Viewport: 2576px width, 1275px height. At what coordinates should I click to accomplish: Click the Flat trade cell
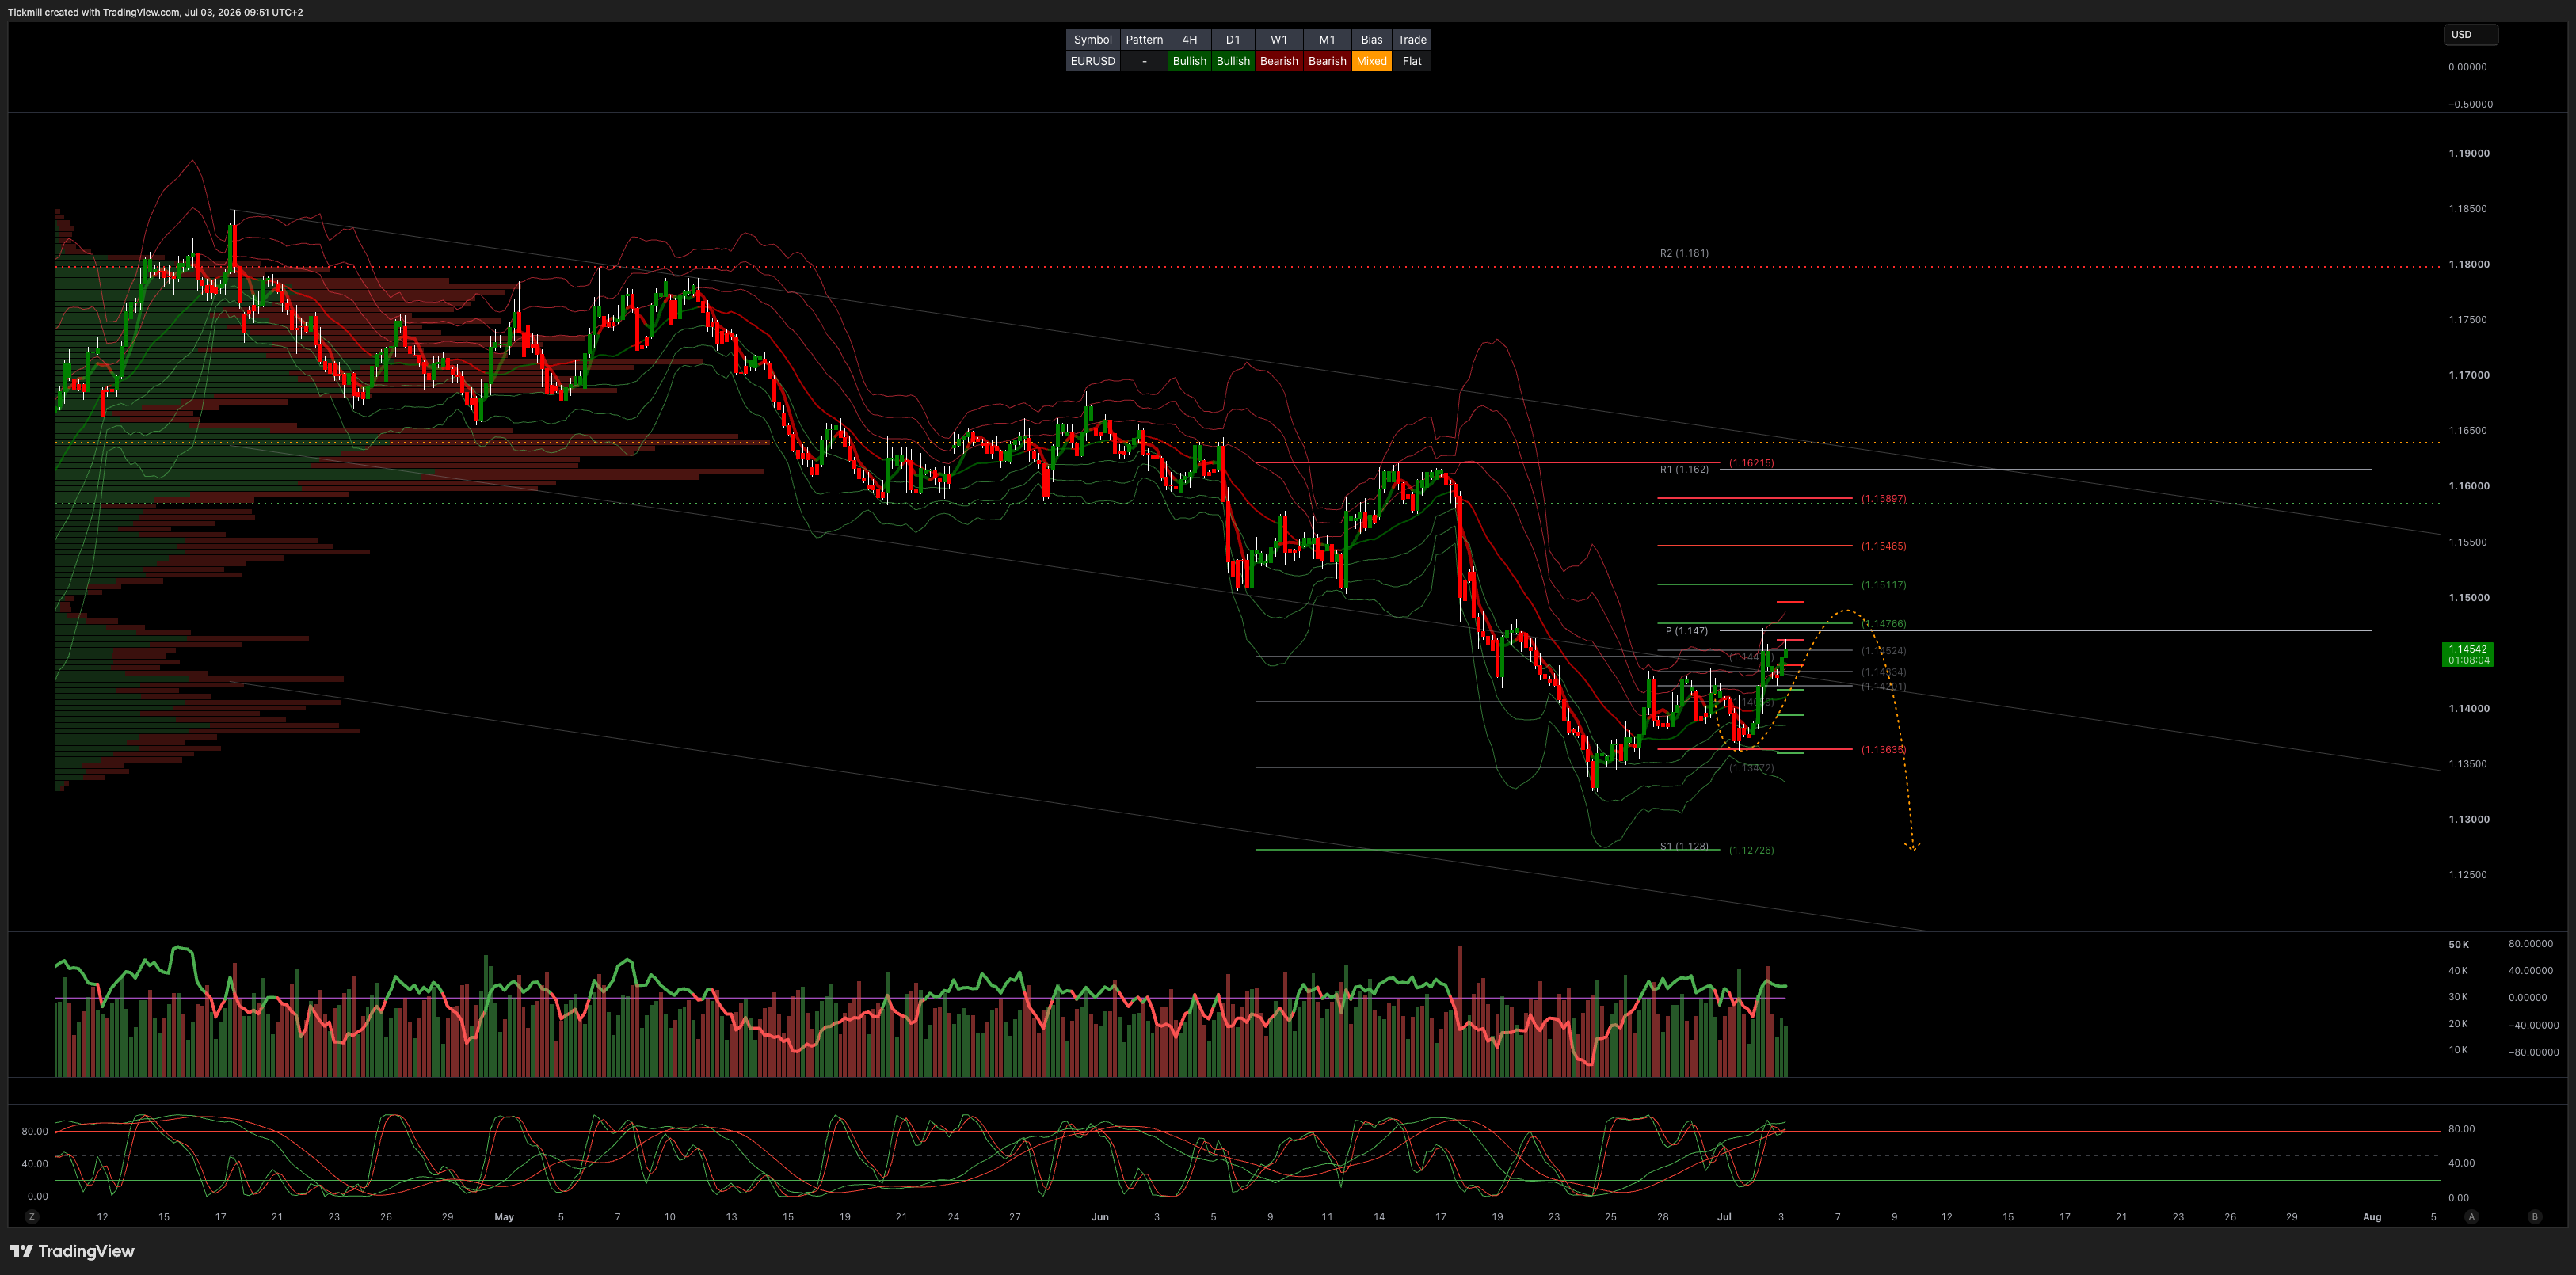(x=1412, y=61)
